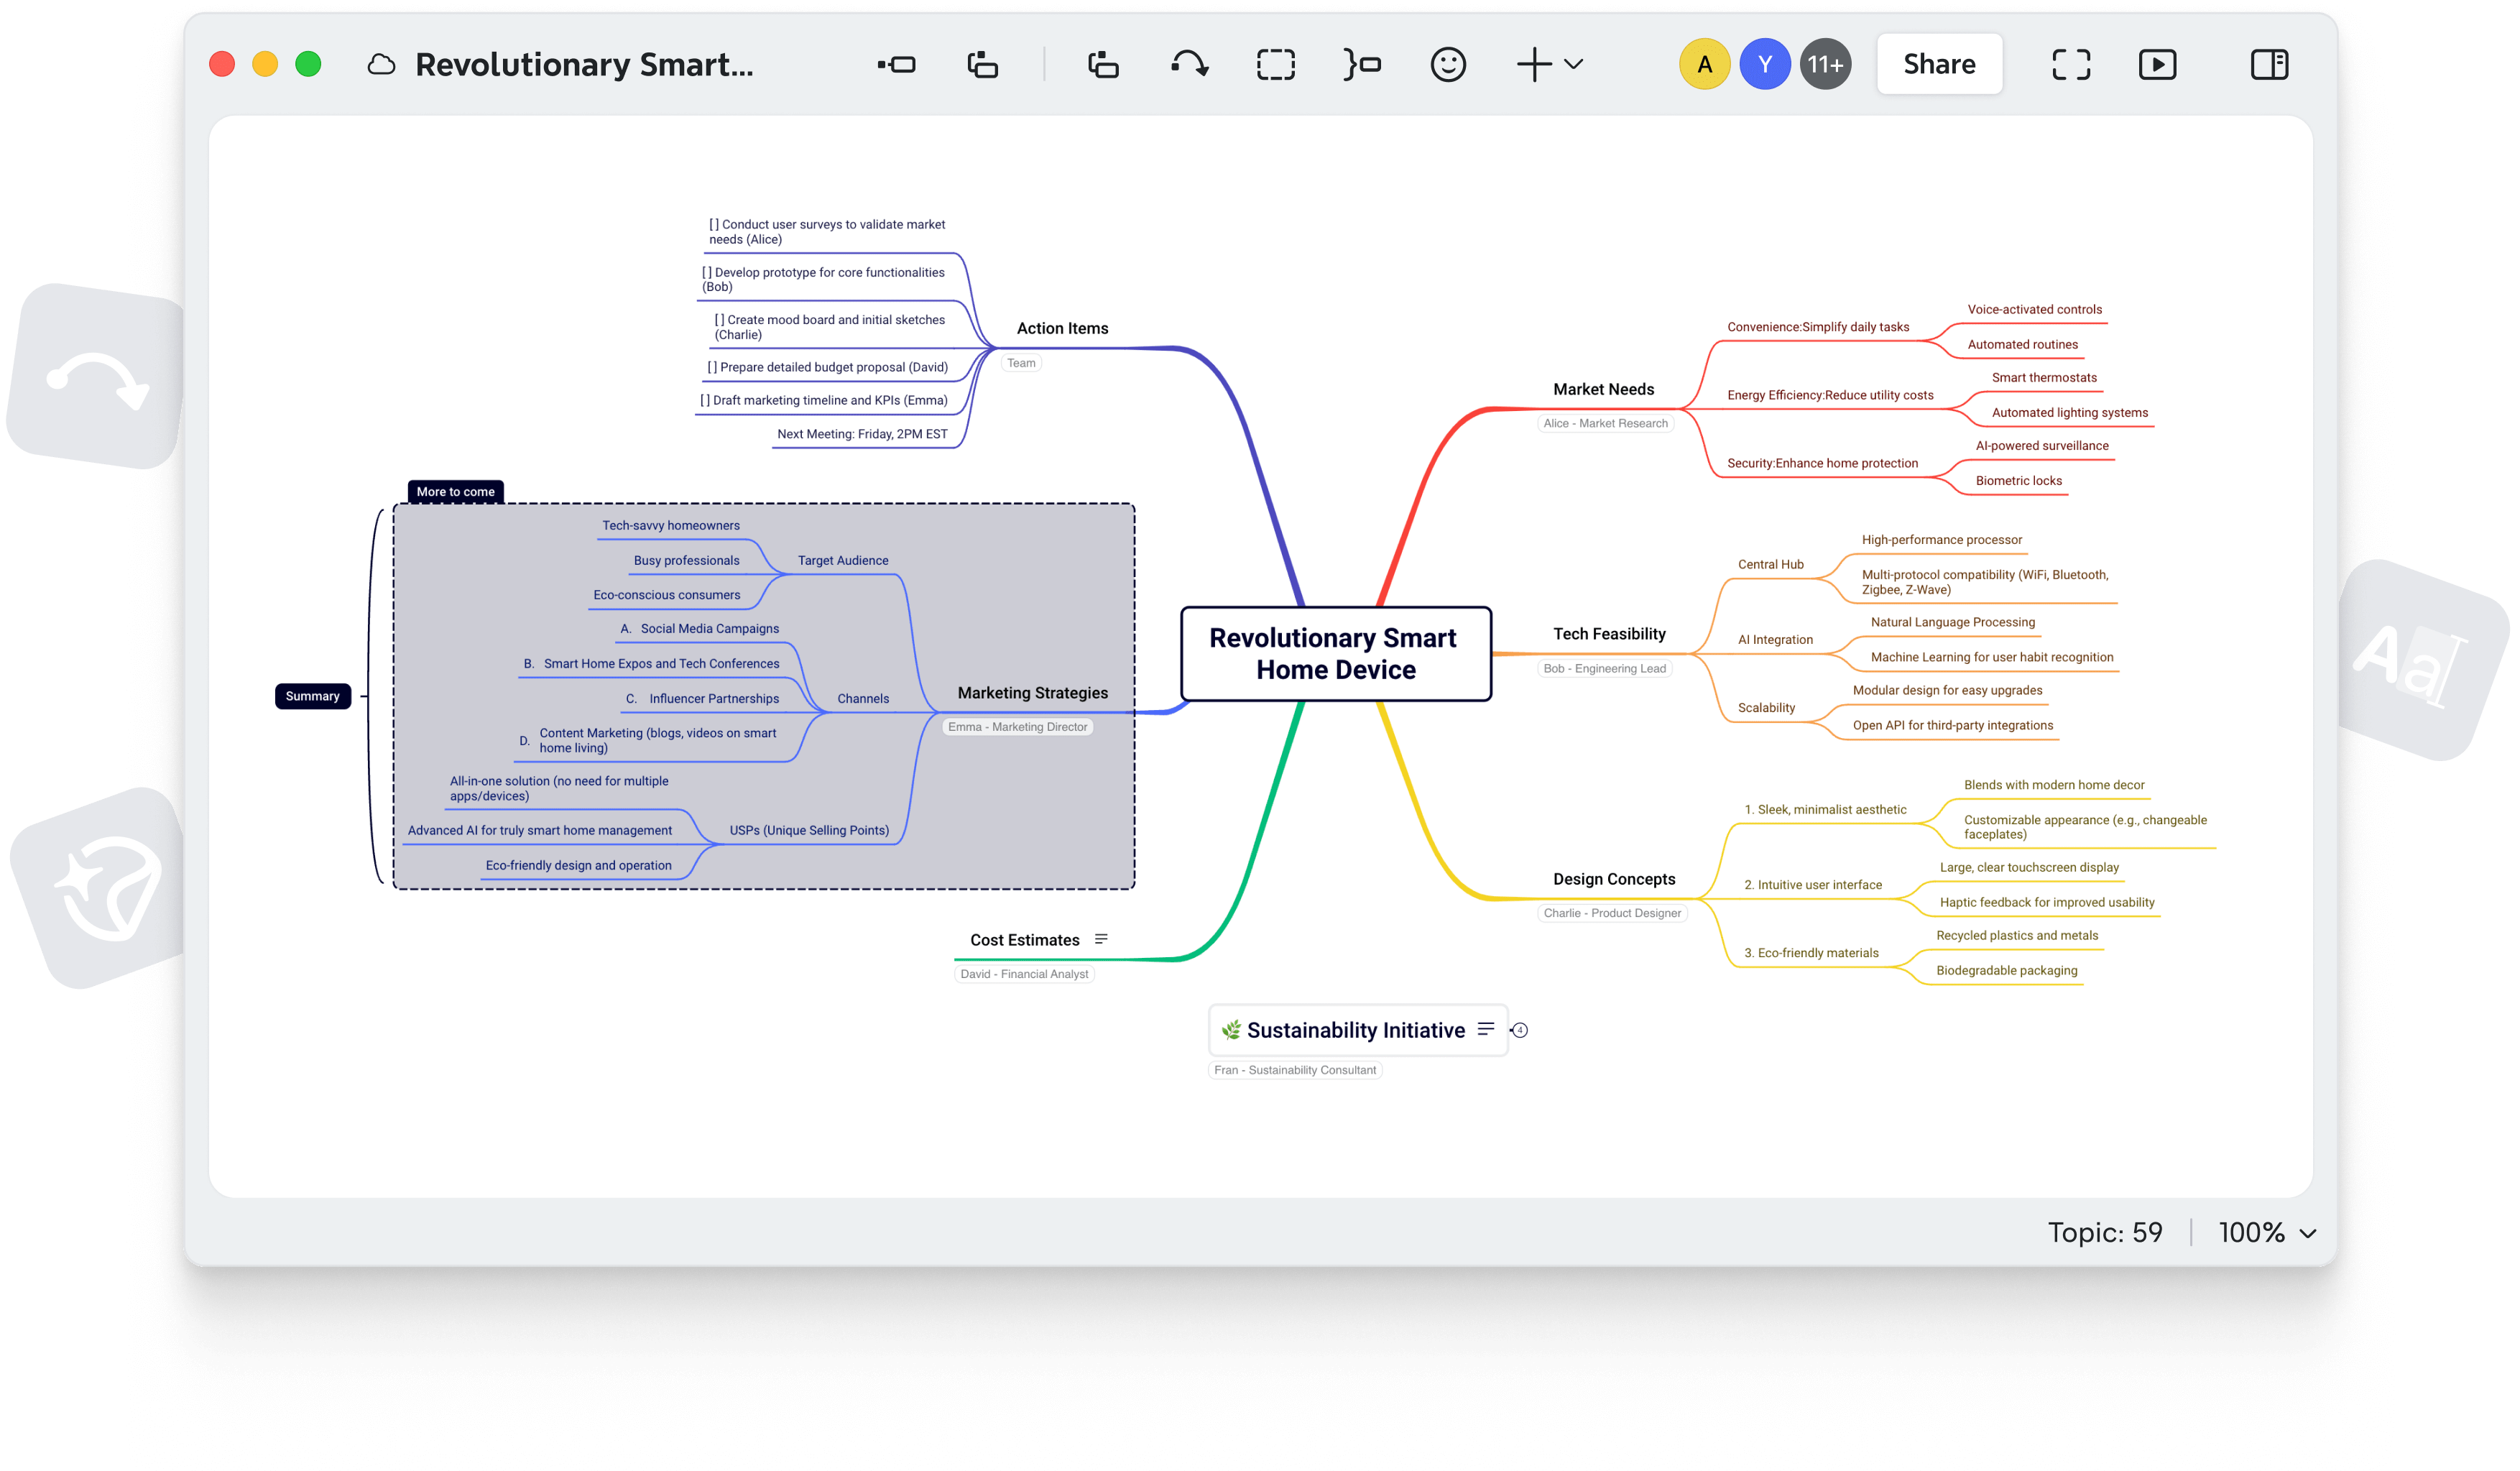
Task: Enable Pitch presentation mode
Action: 2158,63
